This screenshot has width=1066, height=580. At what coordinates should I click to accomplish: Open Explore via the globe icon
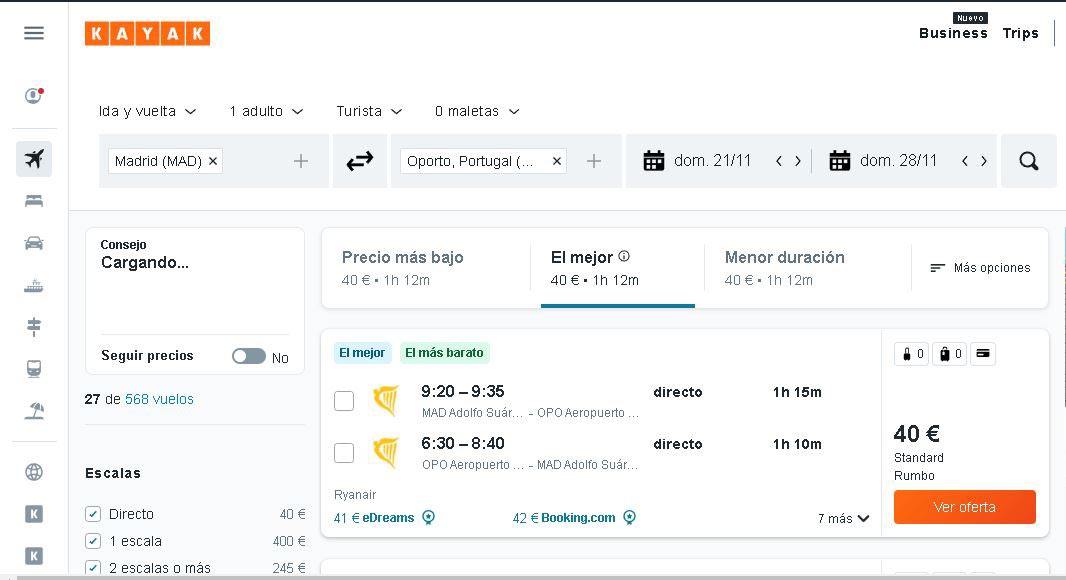coord(34,472)
